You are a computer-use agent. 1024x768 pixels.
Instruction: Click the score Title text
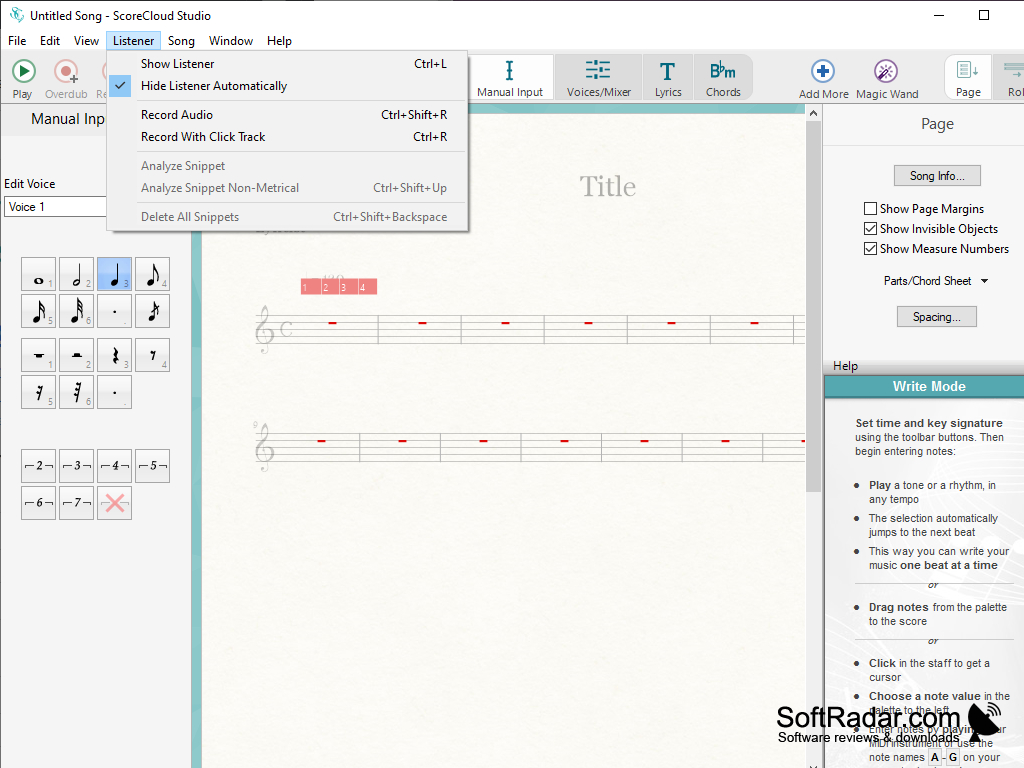pyautogui.click(x=607, y=187)
